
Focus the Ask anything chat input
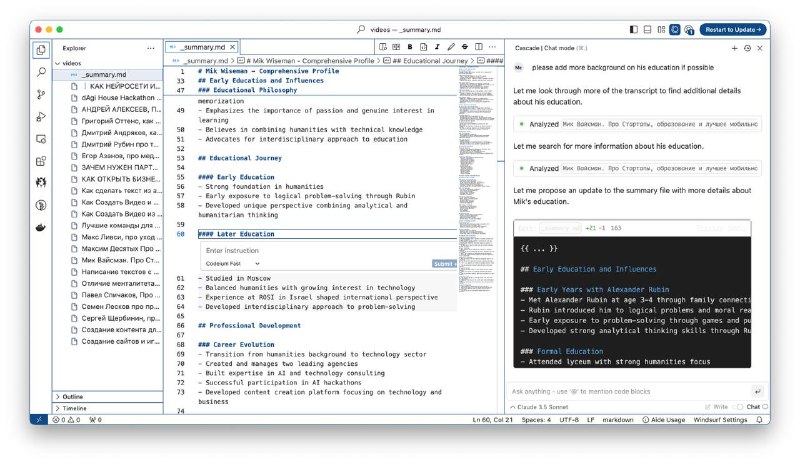tap(628, 392)
